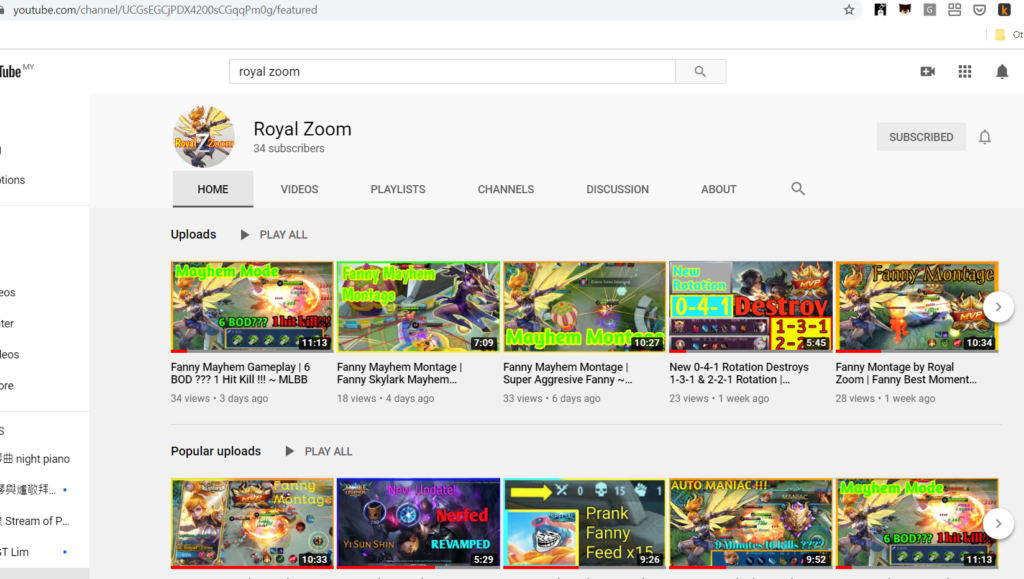This screenshot has height=579, width=1024.
Task: Switch to the Home tab
Action: [213, 189]
